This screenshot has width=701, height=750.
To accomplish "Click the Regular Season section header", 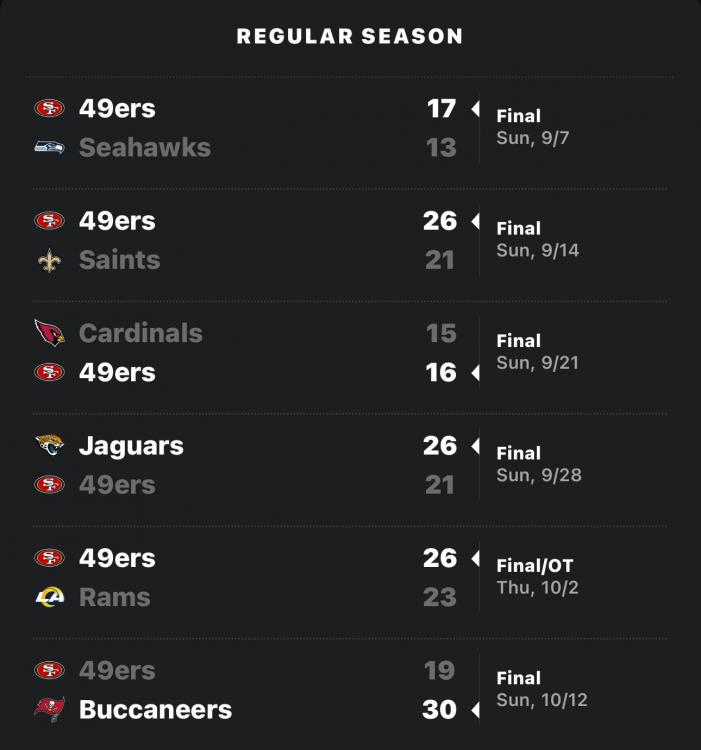I will pos(350,37).
